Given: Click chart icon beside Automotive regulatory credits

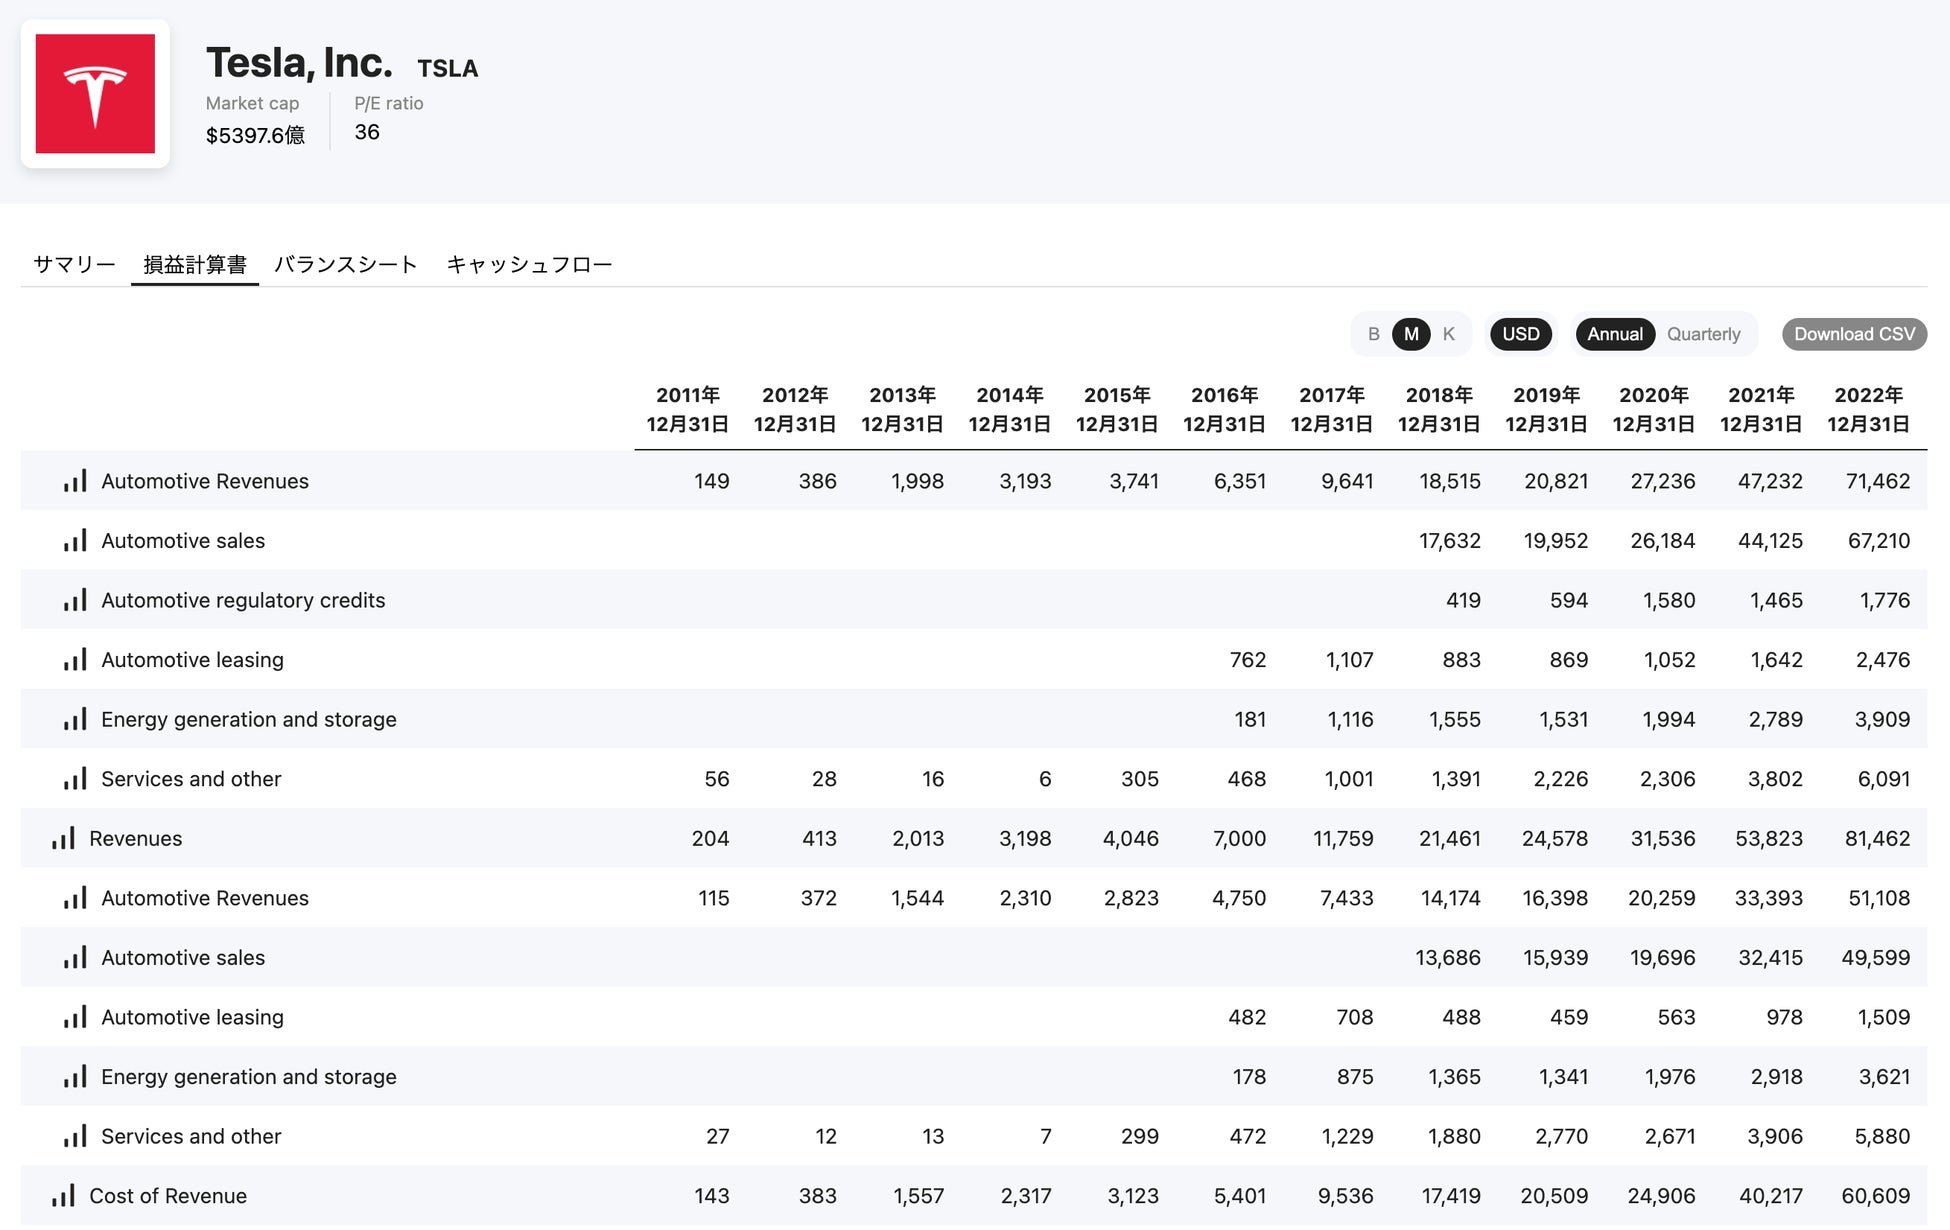Looking at the screenshot, I should coord(75,600).
